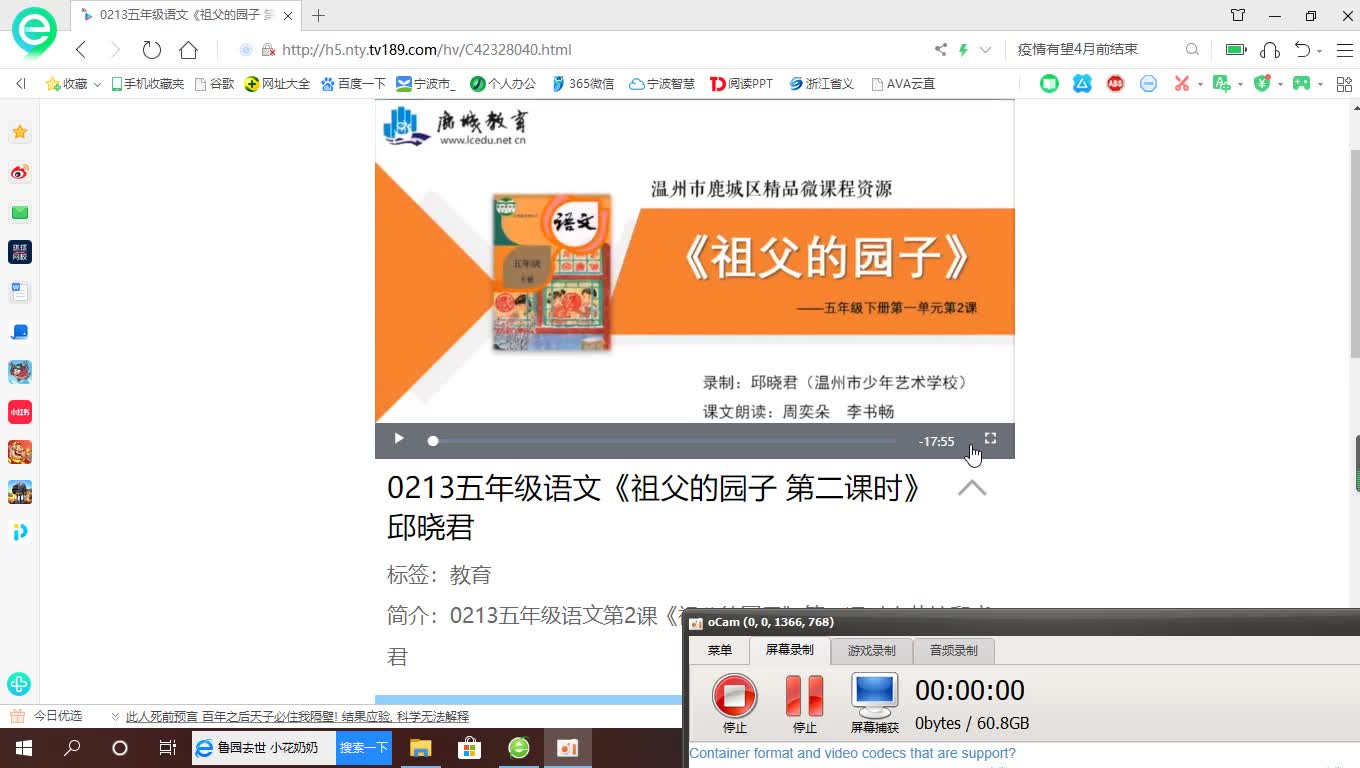Open the Windows Start menu
The height and width of the screenshot is (768, 1360).
tap(23, 748)
